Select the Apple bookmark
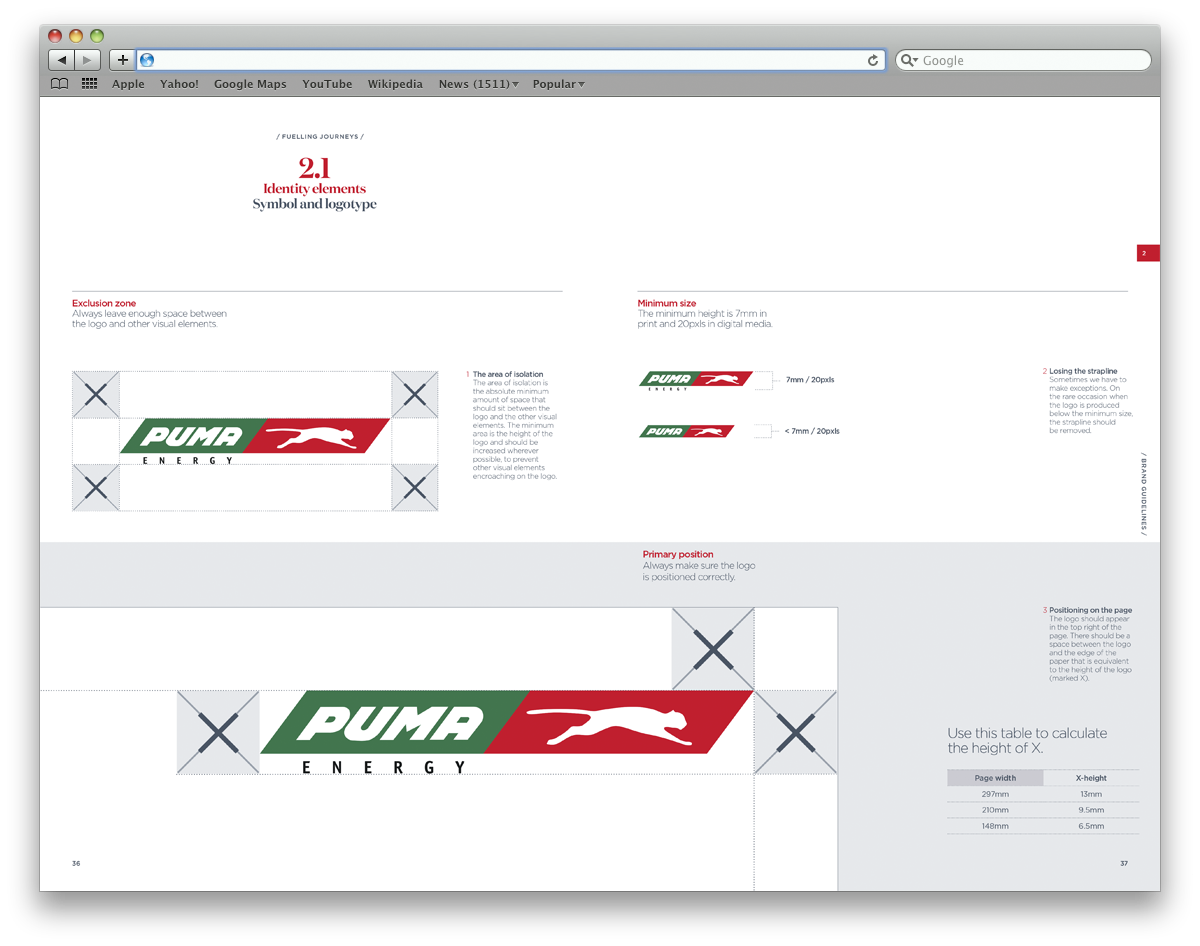1200x946 pixels. pyautogui.click(x=128, y=84)
